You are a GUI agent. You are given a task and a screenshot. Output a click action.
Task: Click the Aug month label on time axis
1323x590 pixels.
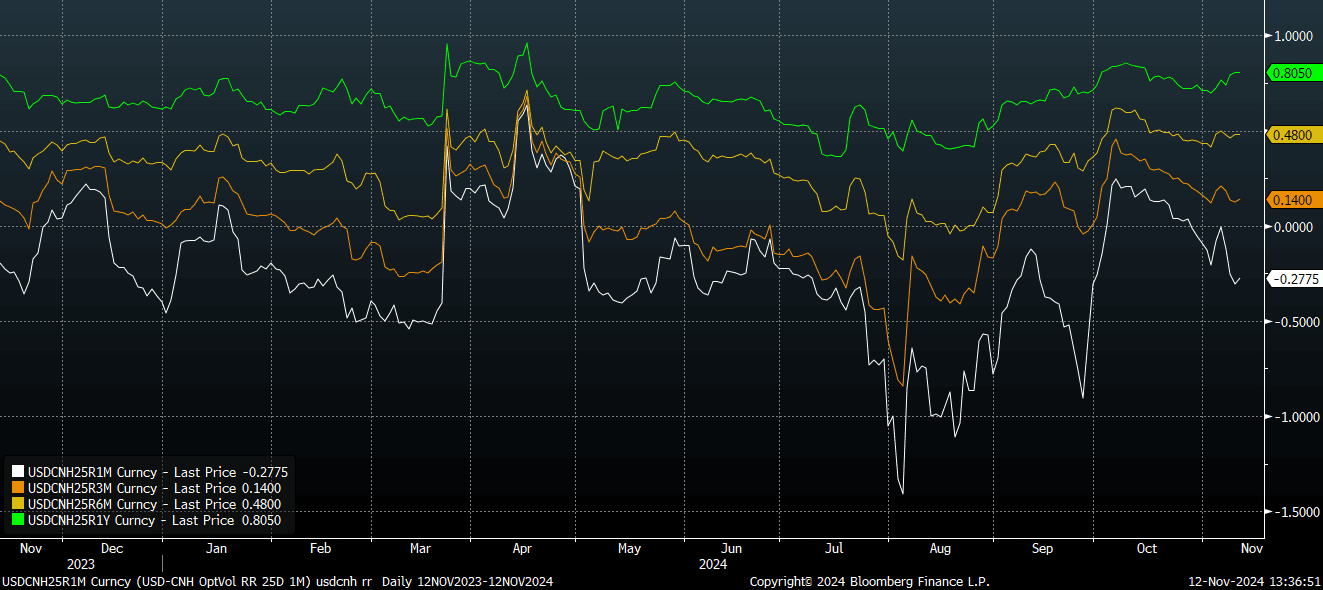click(940, 549)
